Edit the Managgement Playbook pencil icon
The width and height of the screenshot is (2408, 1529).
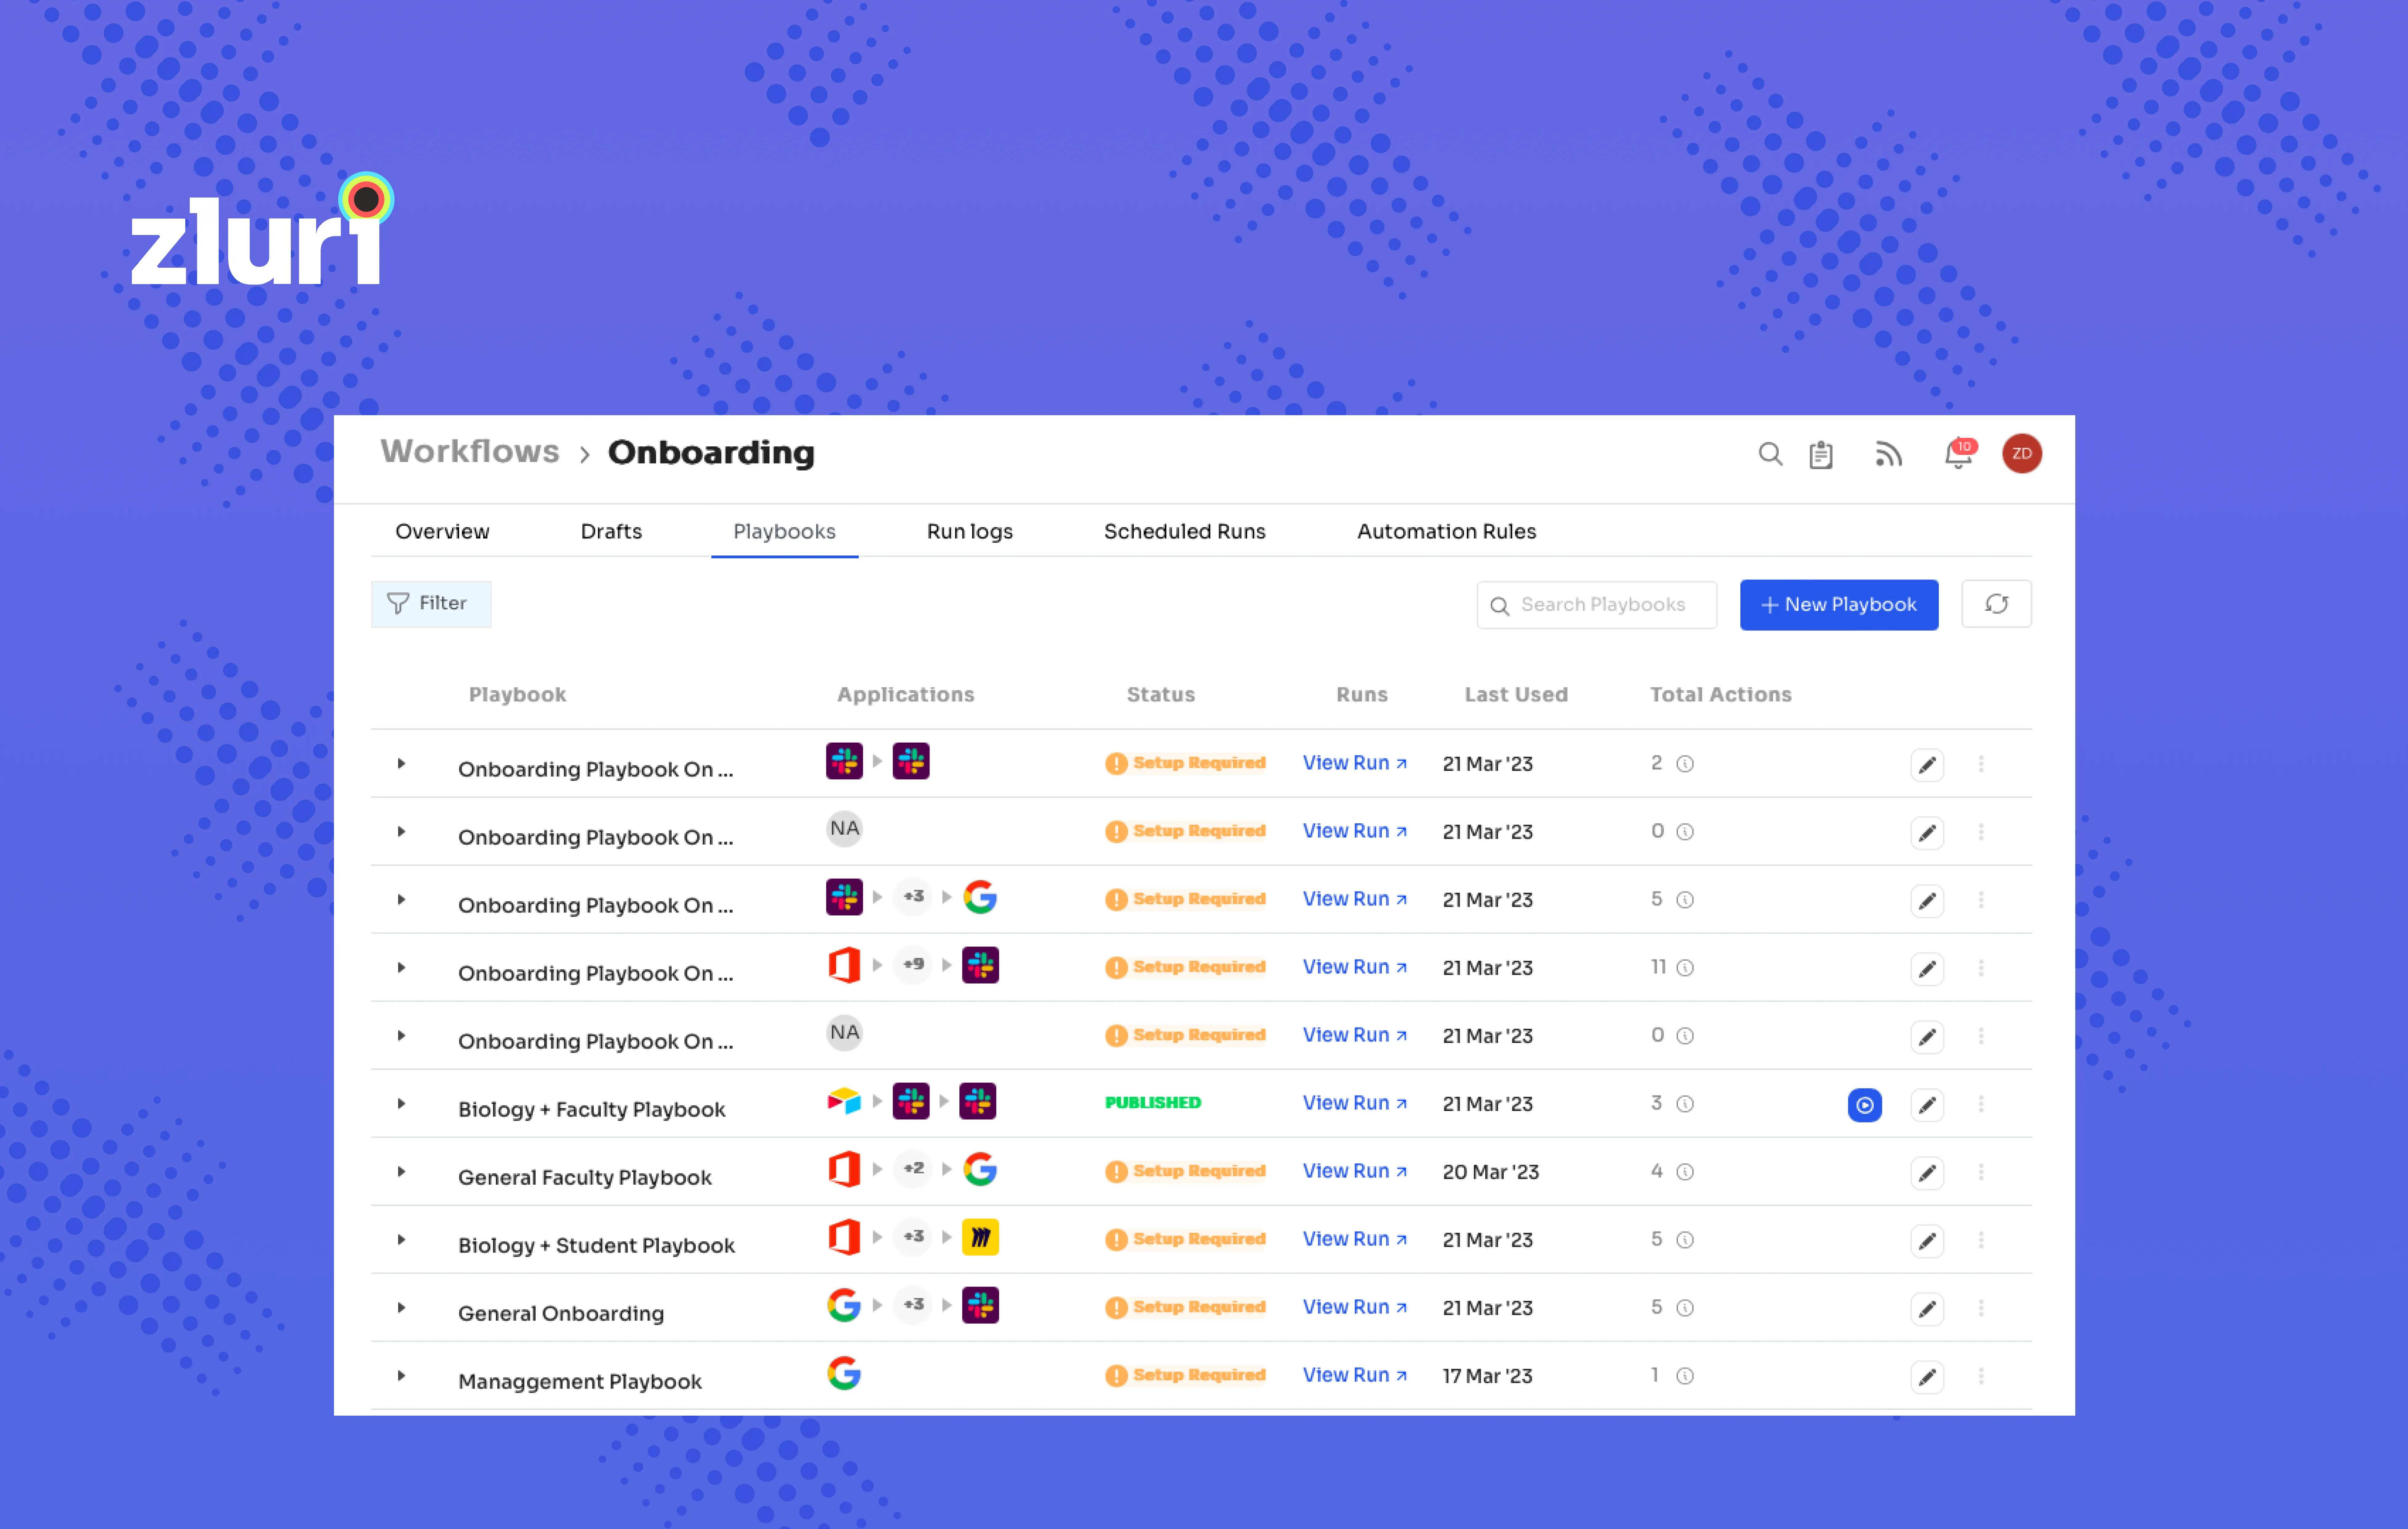1927,1377
